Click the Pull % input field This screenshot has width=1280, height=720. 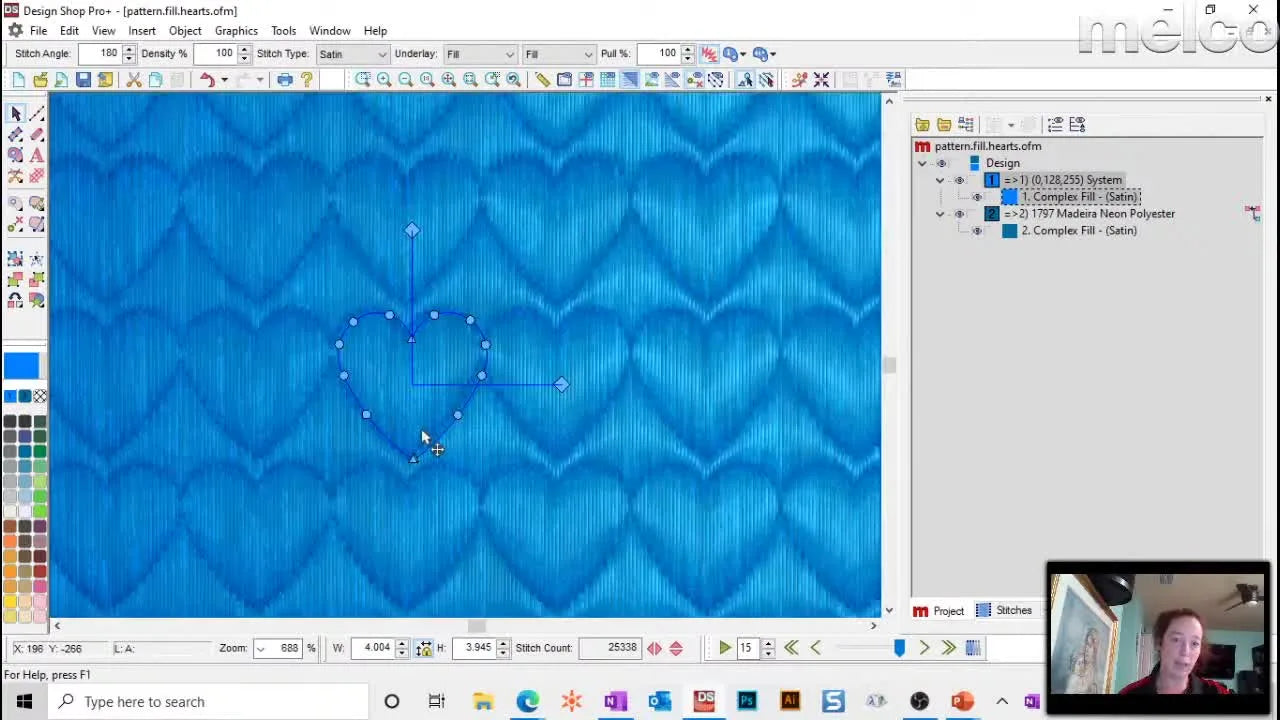[660, 54]
